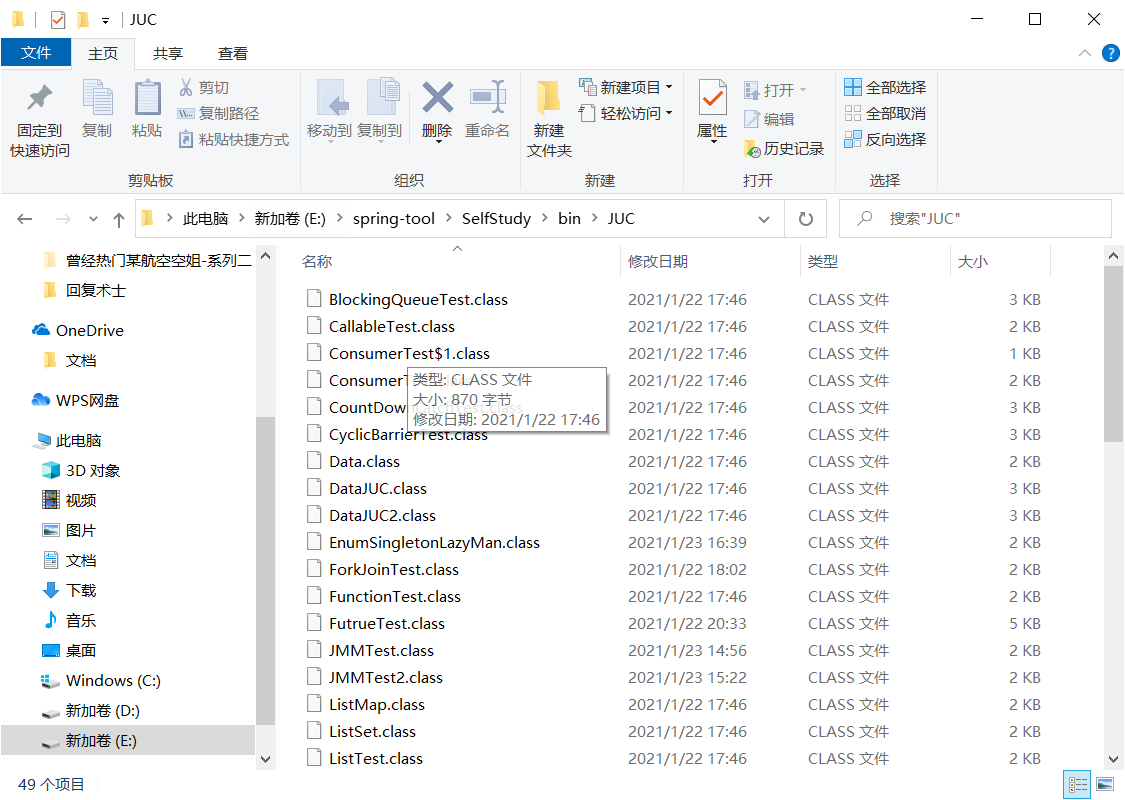The image size is (1125, 800).
Task: Click the Delete (删除) X icon
Action: coord(438,98)
